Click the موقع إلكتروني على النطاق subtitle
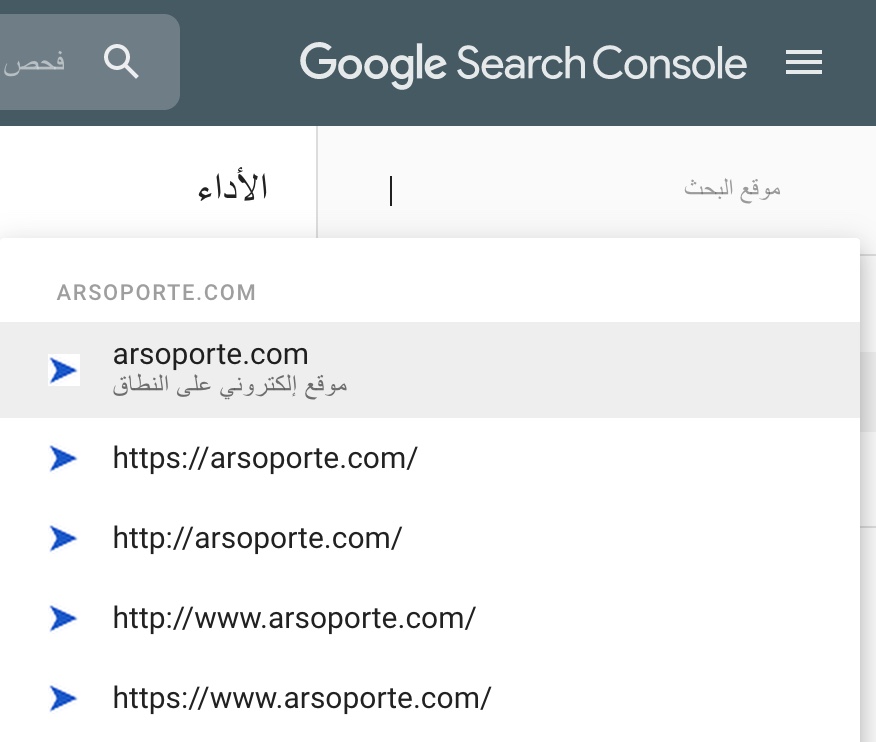 (230, 386)
